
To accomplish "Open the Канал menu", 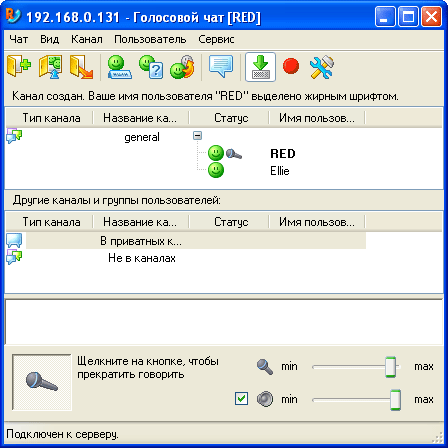I will tap(87, 39).
